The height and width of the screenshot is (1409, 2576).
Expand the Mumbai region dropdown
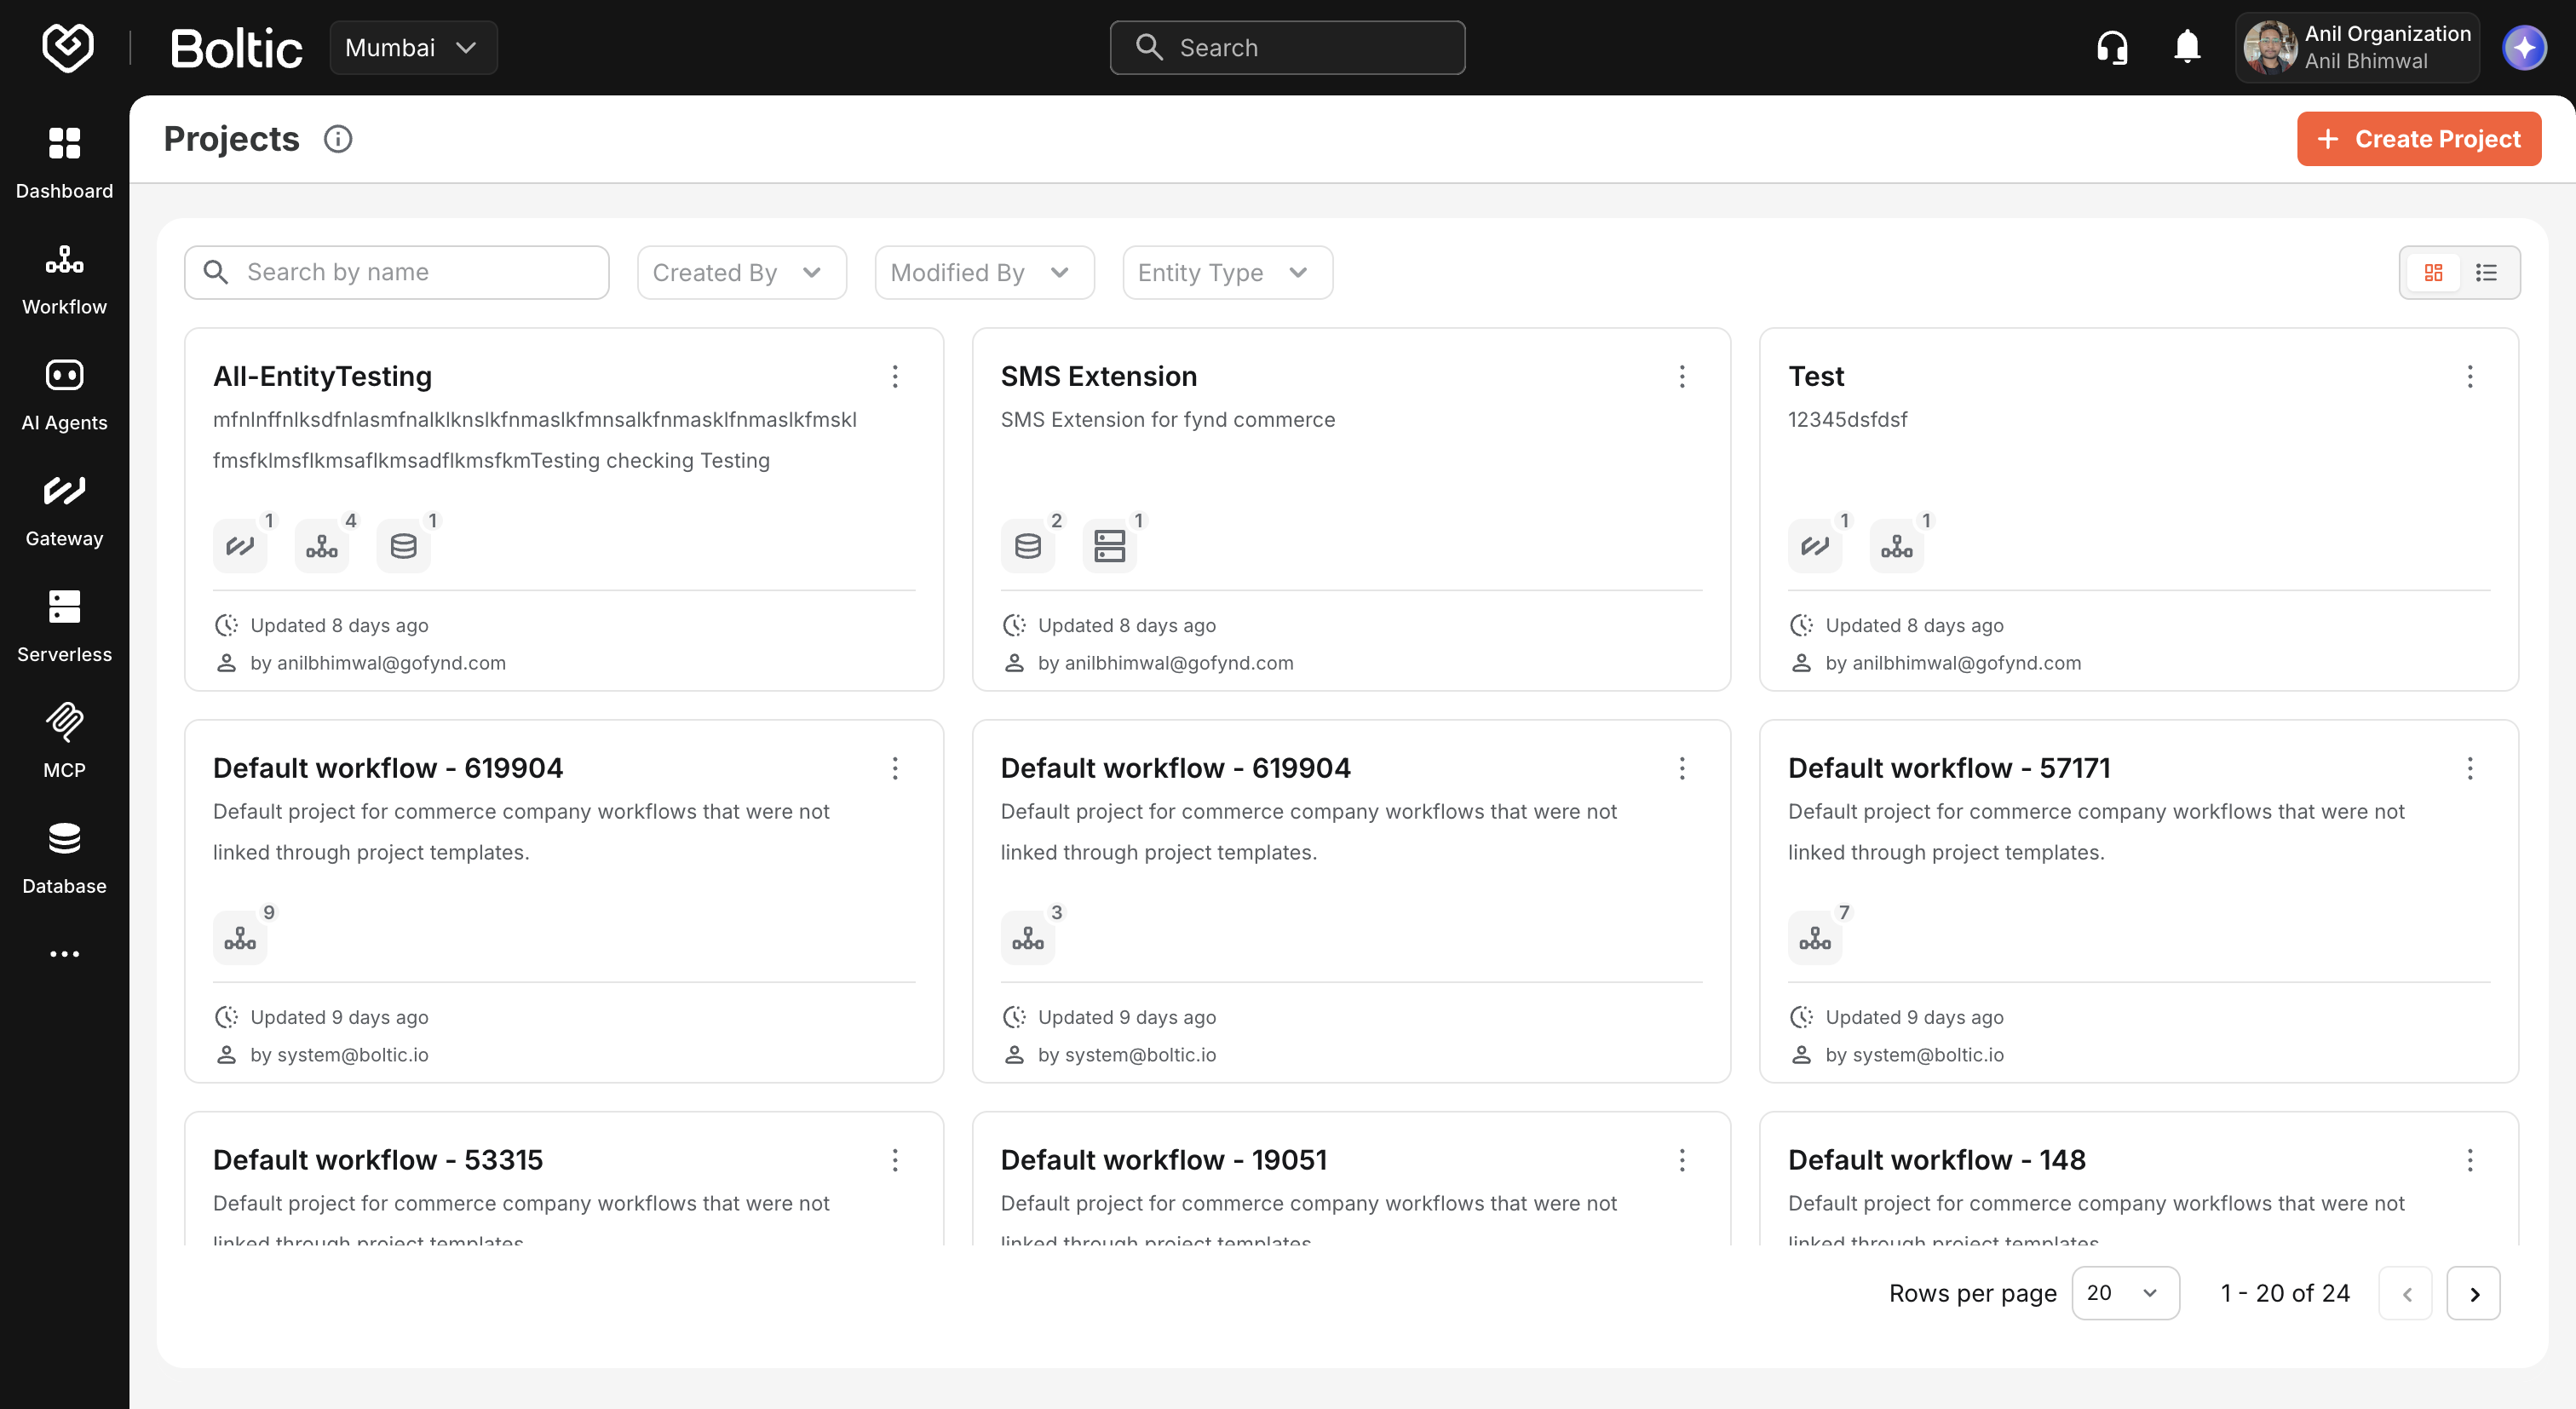coord(413,47)
